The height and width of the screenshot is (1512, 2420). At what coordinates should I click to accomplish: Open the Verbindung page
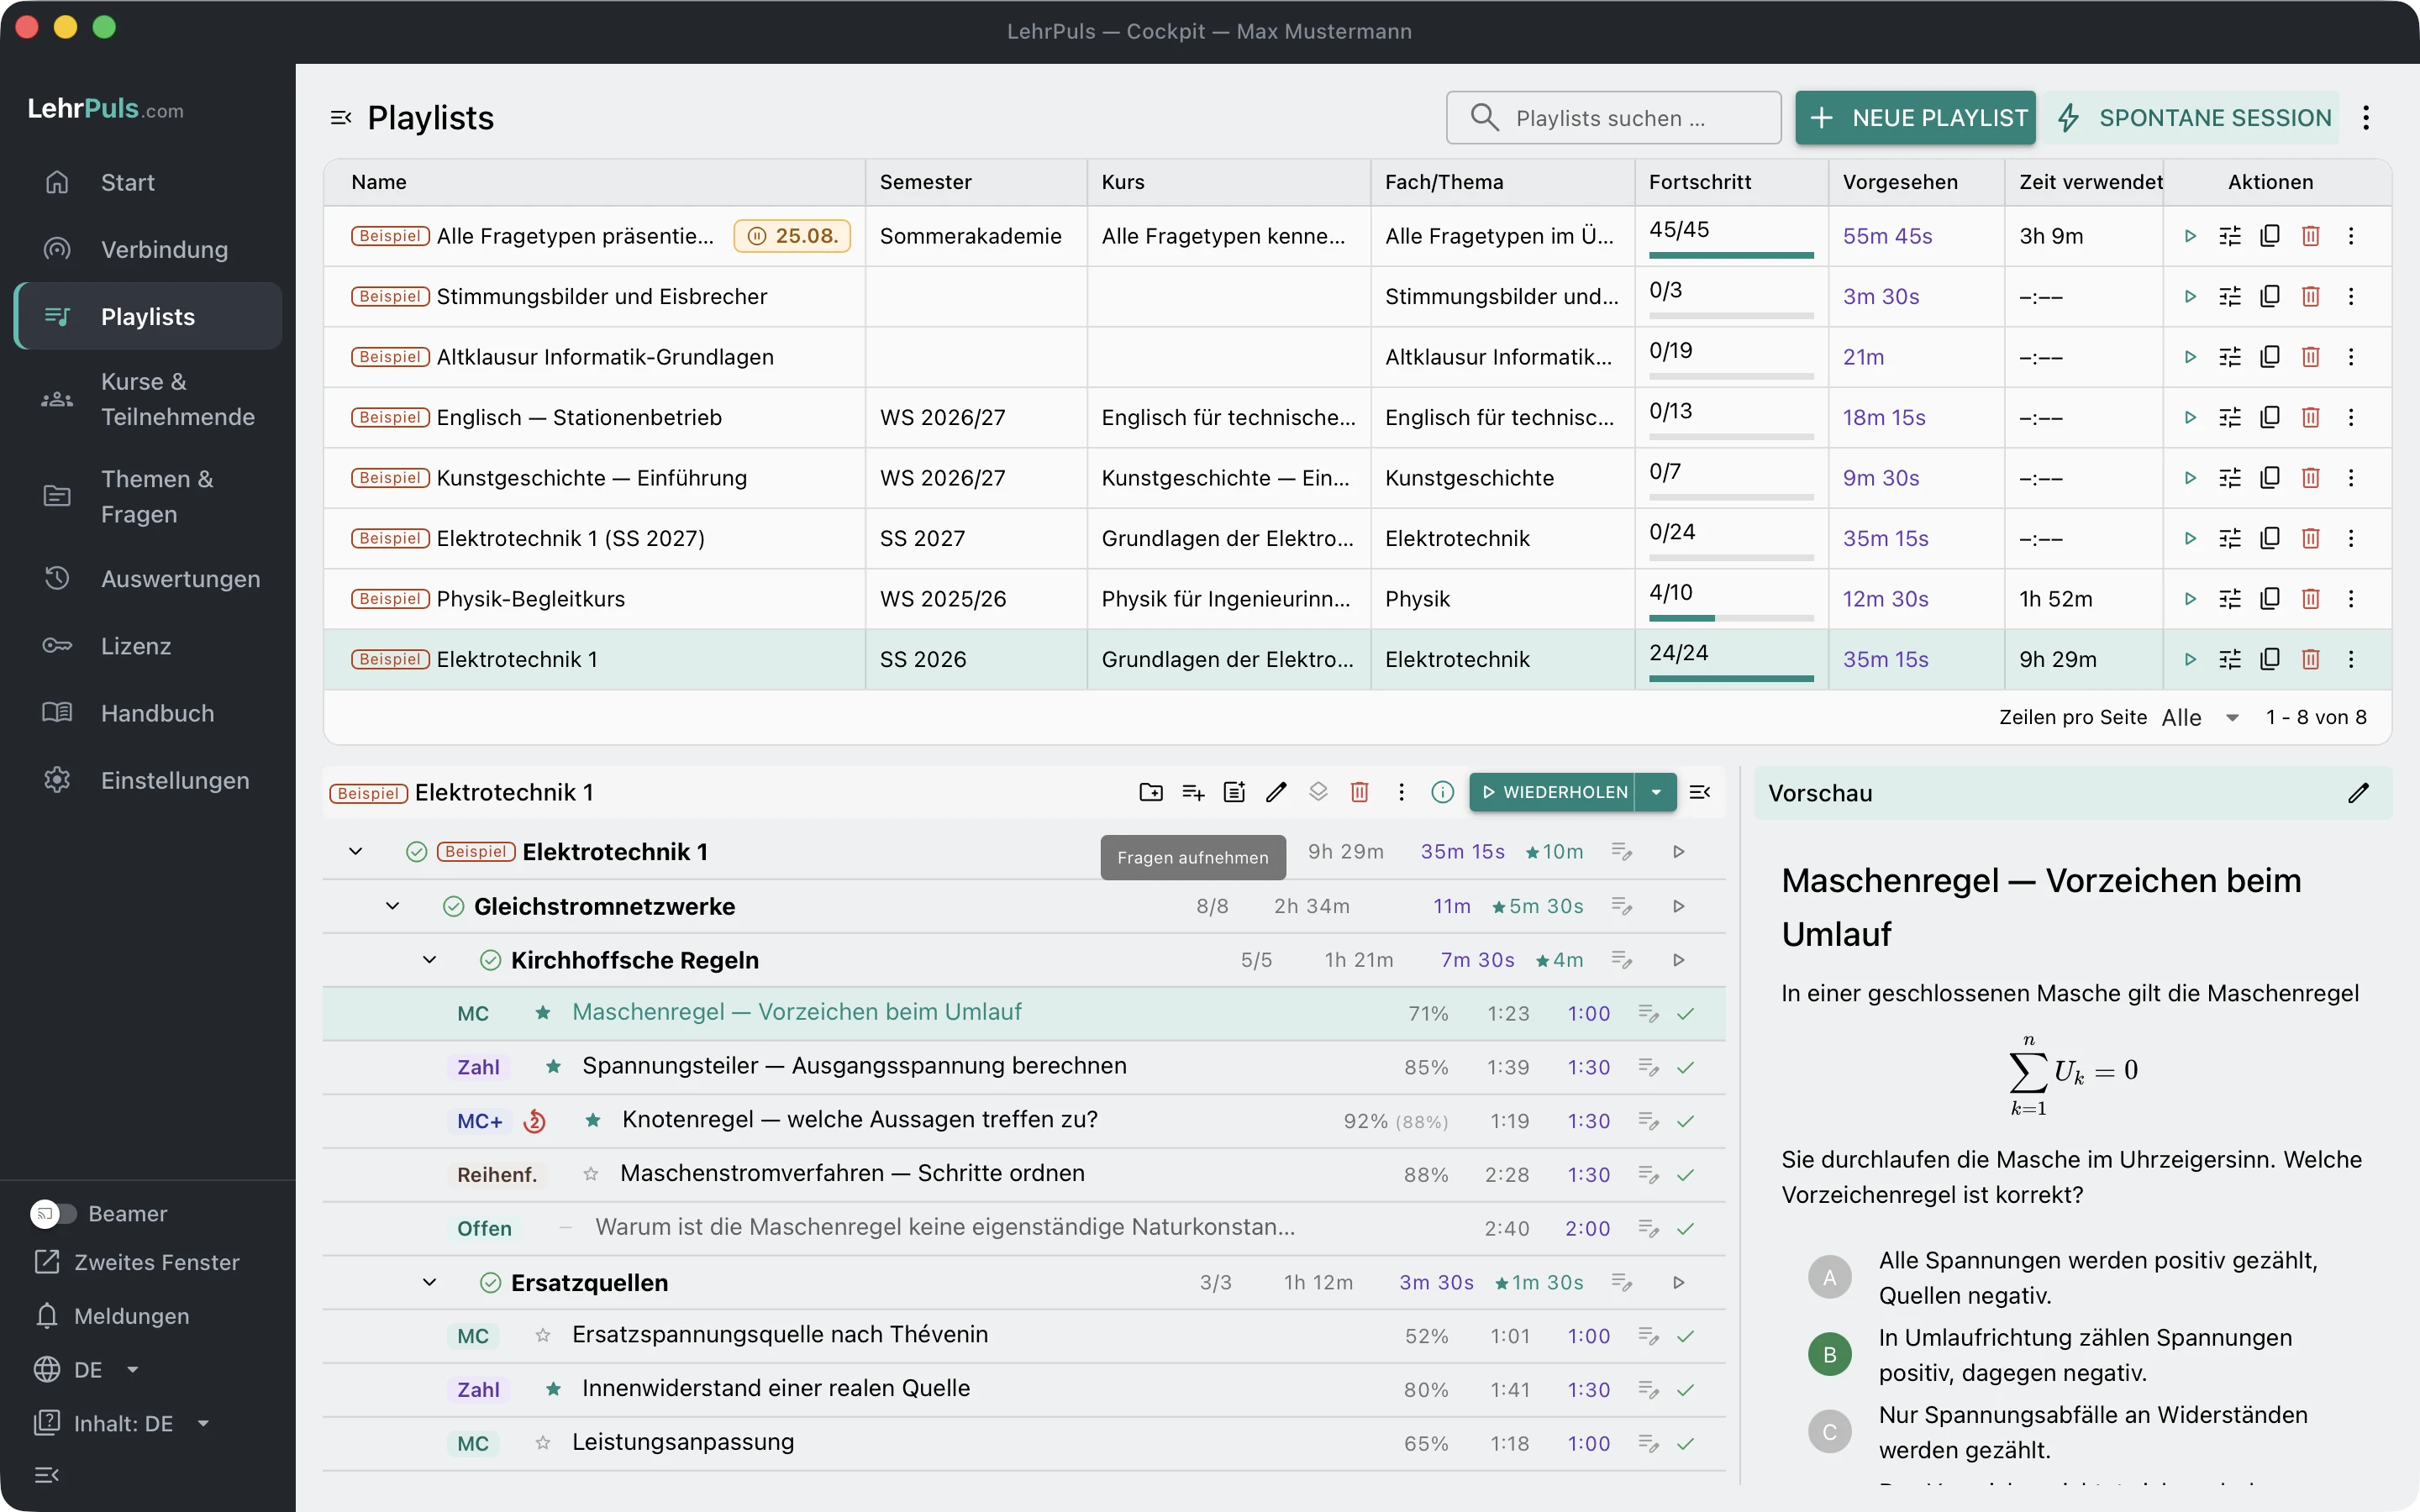(148, 249)
